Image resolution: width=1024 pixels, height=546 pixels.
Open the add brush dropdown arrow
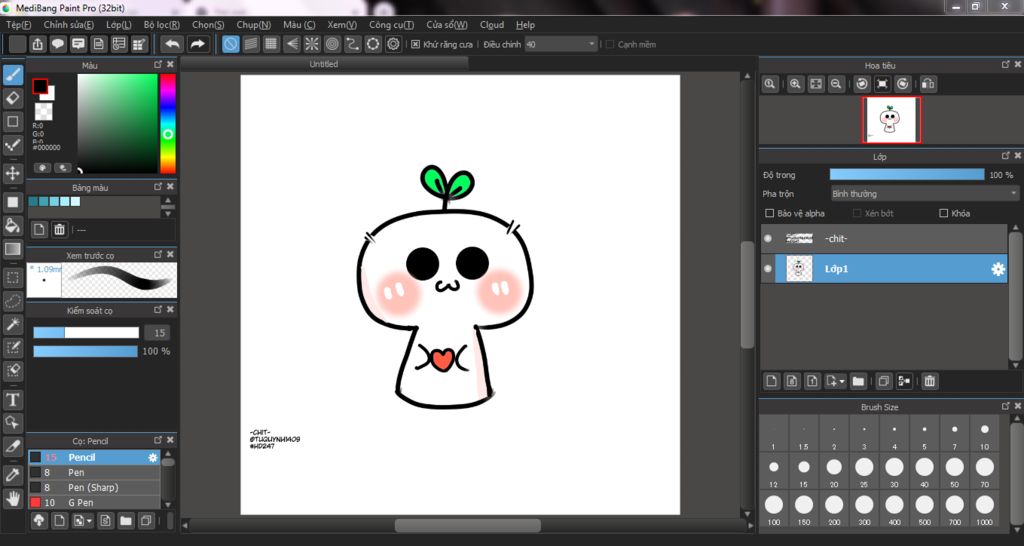pyautogui.click(x=89, y=521)
